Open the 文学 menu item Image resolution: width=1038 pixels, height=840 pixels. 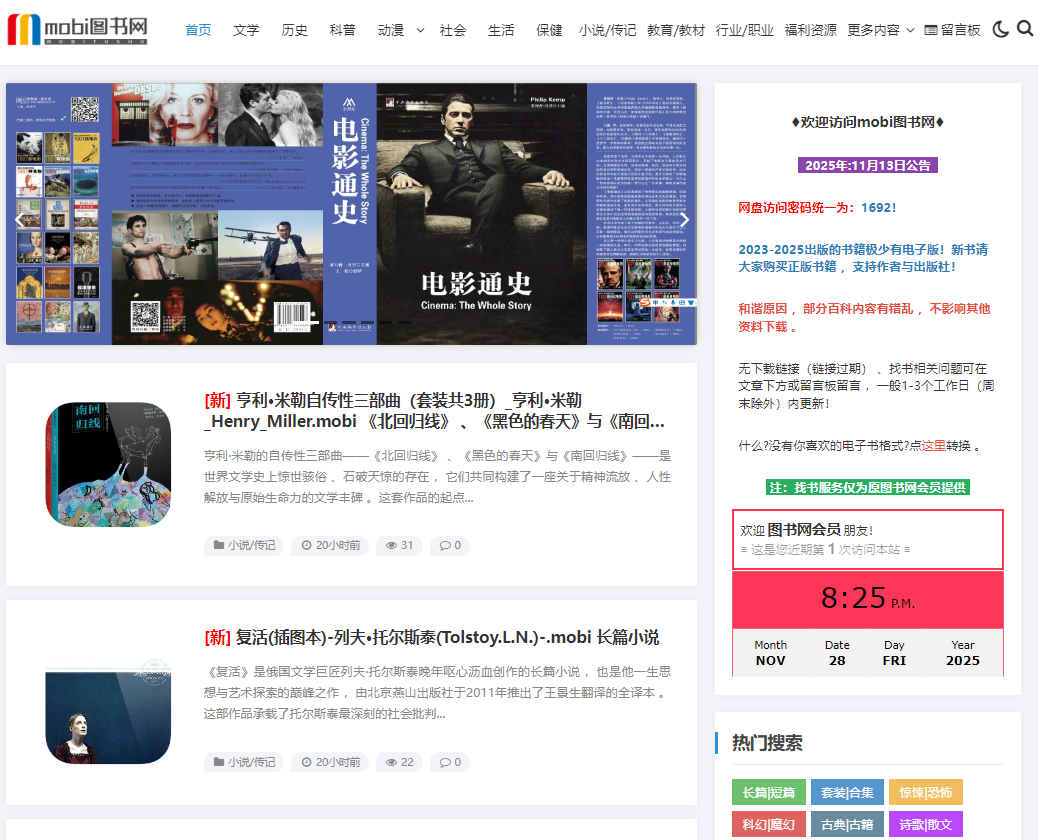(x=246, y=29)
